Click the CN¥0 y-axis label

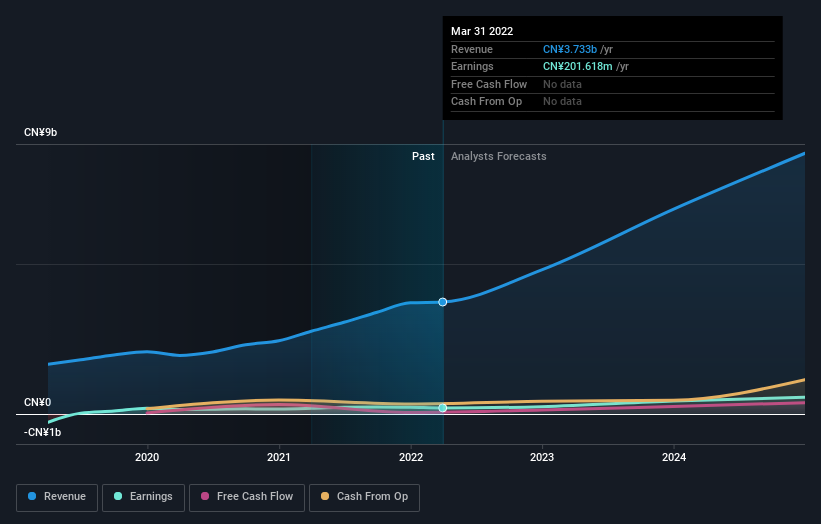tap(38, 402)
